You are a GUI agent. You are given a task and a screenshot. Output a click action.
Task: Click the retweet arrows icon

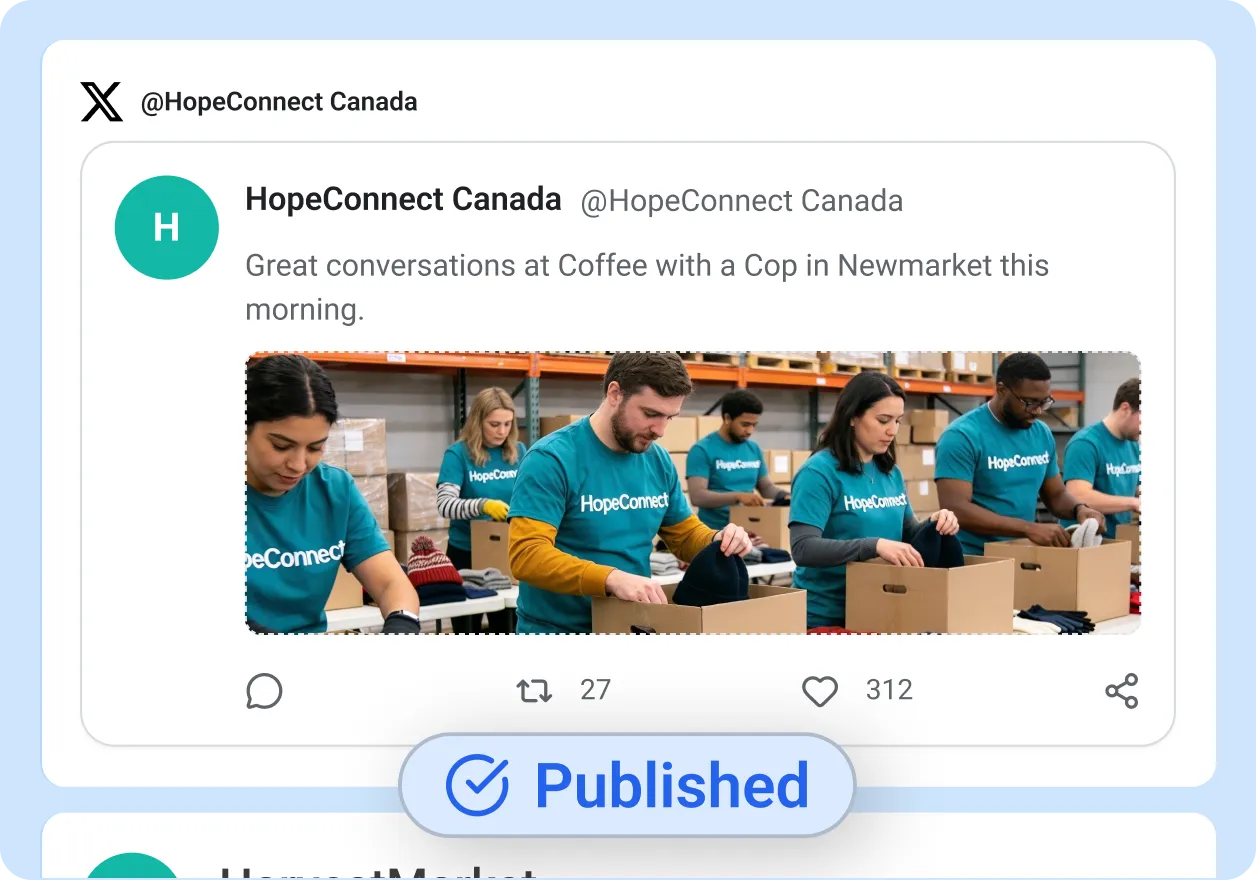(534, 691)
